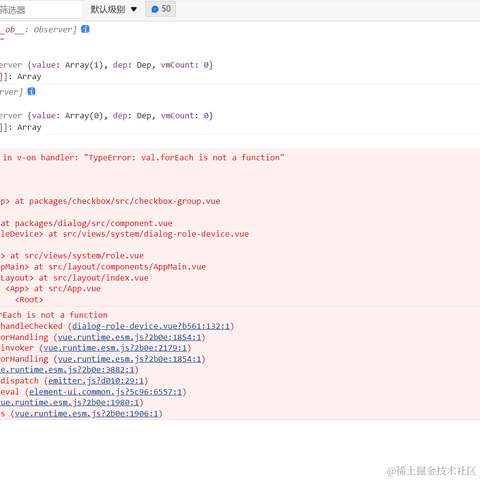480x480 pixels.
Task: Open first errorHandling vue.runtime.esm.js?2b0e:1854:1 link
Action: pos(129,337)
